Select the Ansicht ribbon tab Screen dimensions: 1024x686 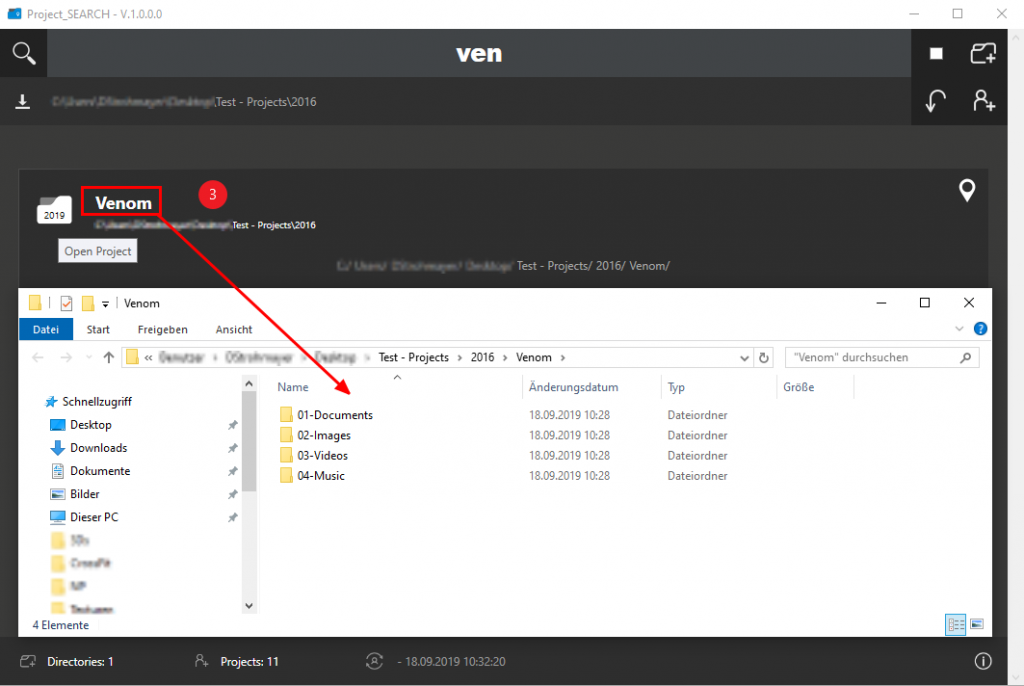234,329
